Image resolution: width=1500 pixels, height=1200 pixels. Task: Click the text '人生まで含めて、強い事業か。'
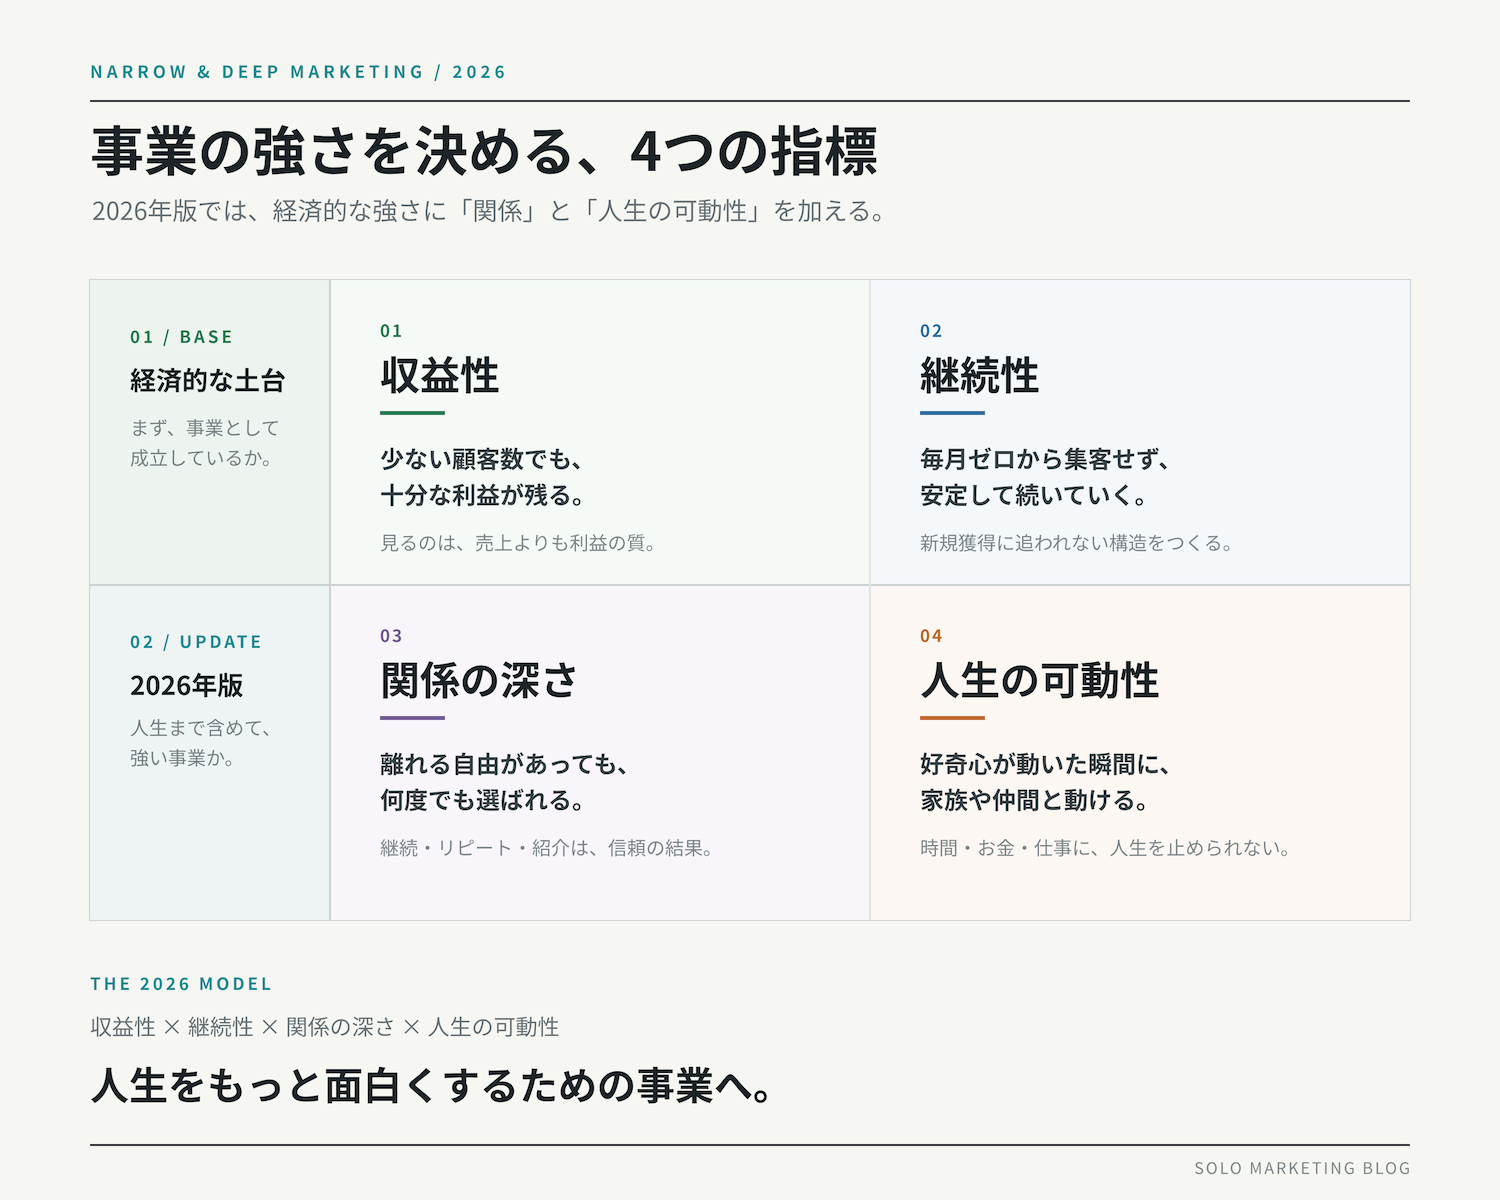201,743
